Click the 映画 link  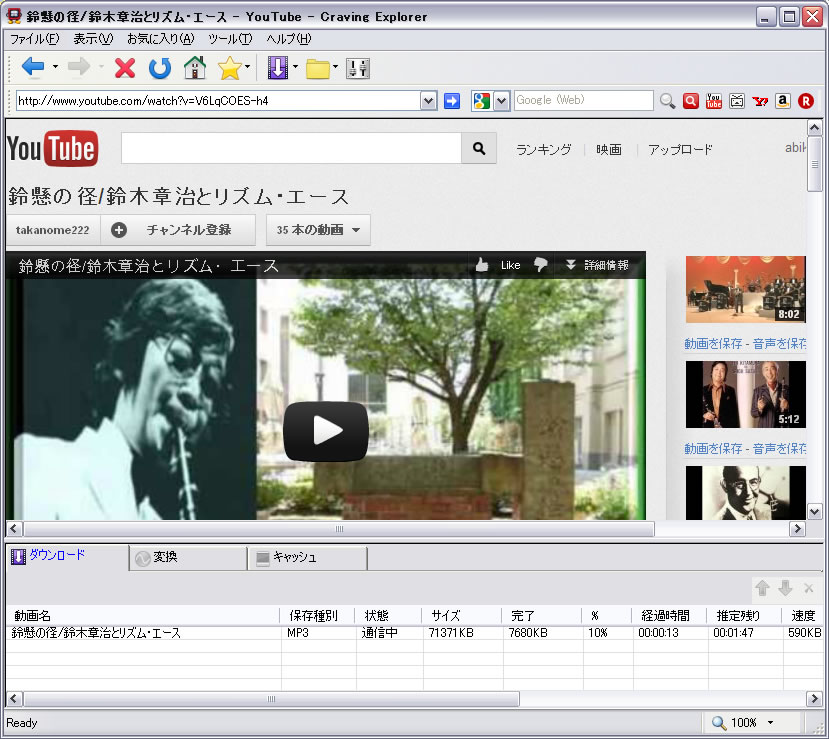coord(609,150)
